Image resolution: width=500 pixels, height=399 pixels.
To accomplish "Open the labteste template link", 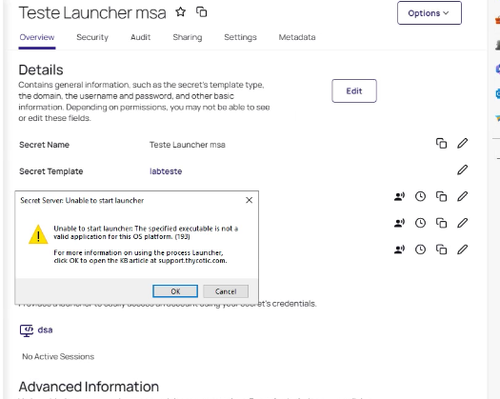I will (x=166, y=171).
